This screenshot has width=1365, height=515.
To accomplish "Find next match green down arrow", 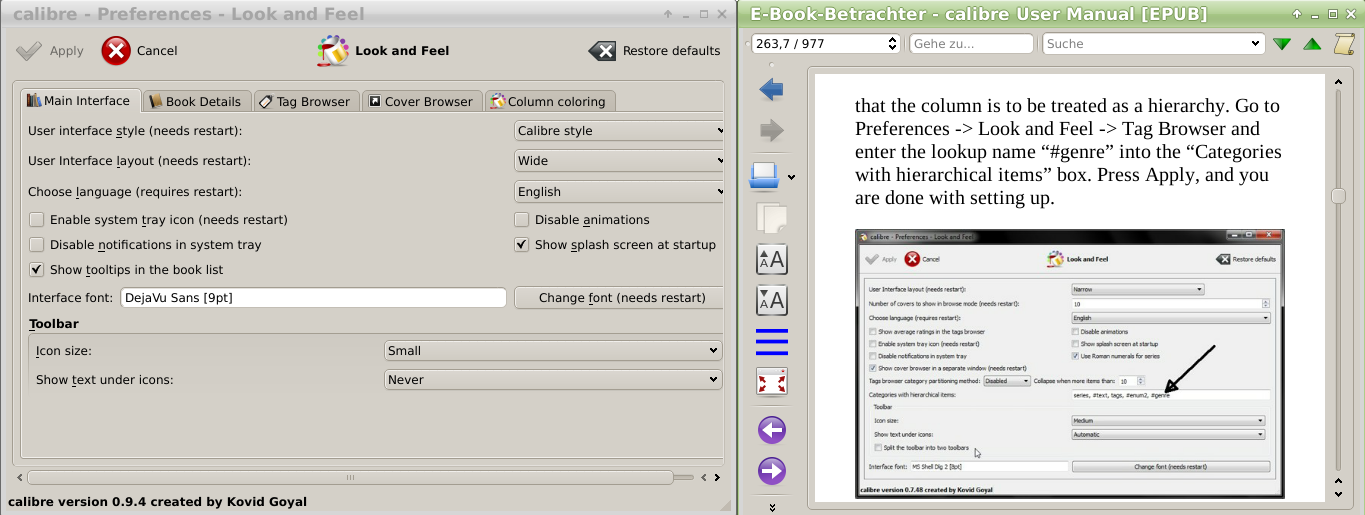I will (1282, 44).
